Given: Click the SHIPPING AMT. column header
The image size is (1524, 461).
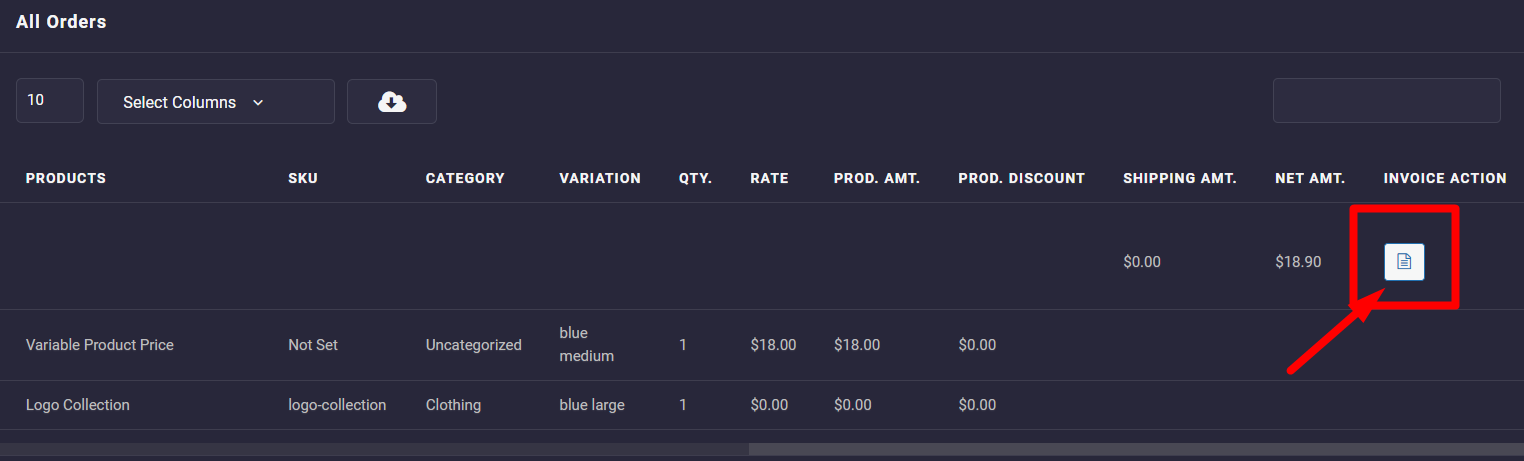Looking at the screenshot, I should coord(1180,179).
